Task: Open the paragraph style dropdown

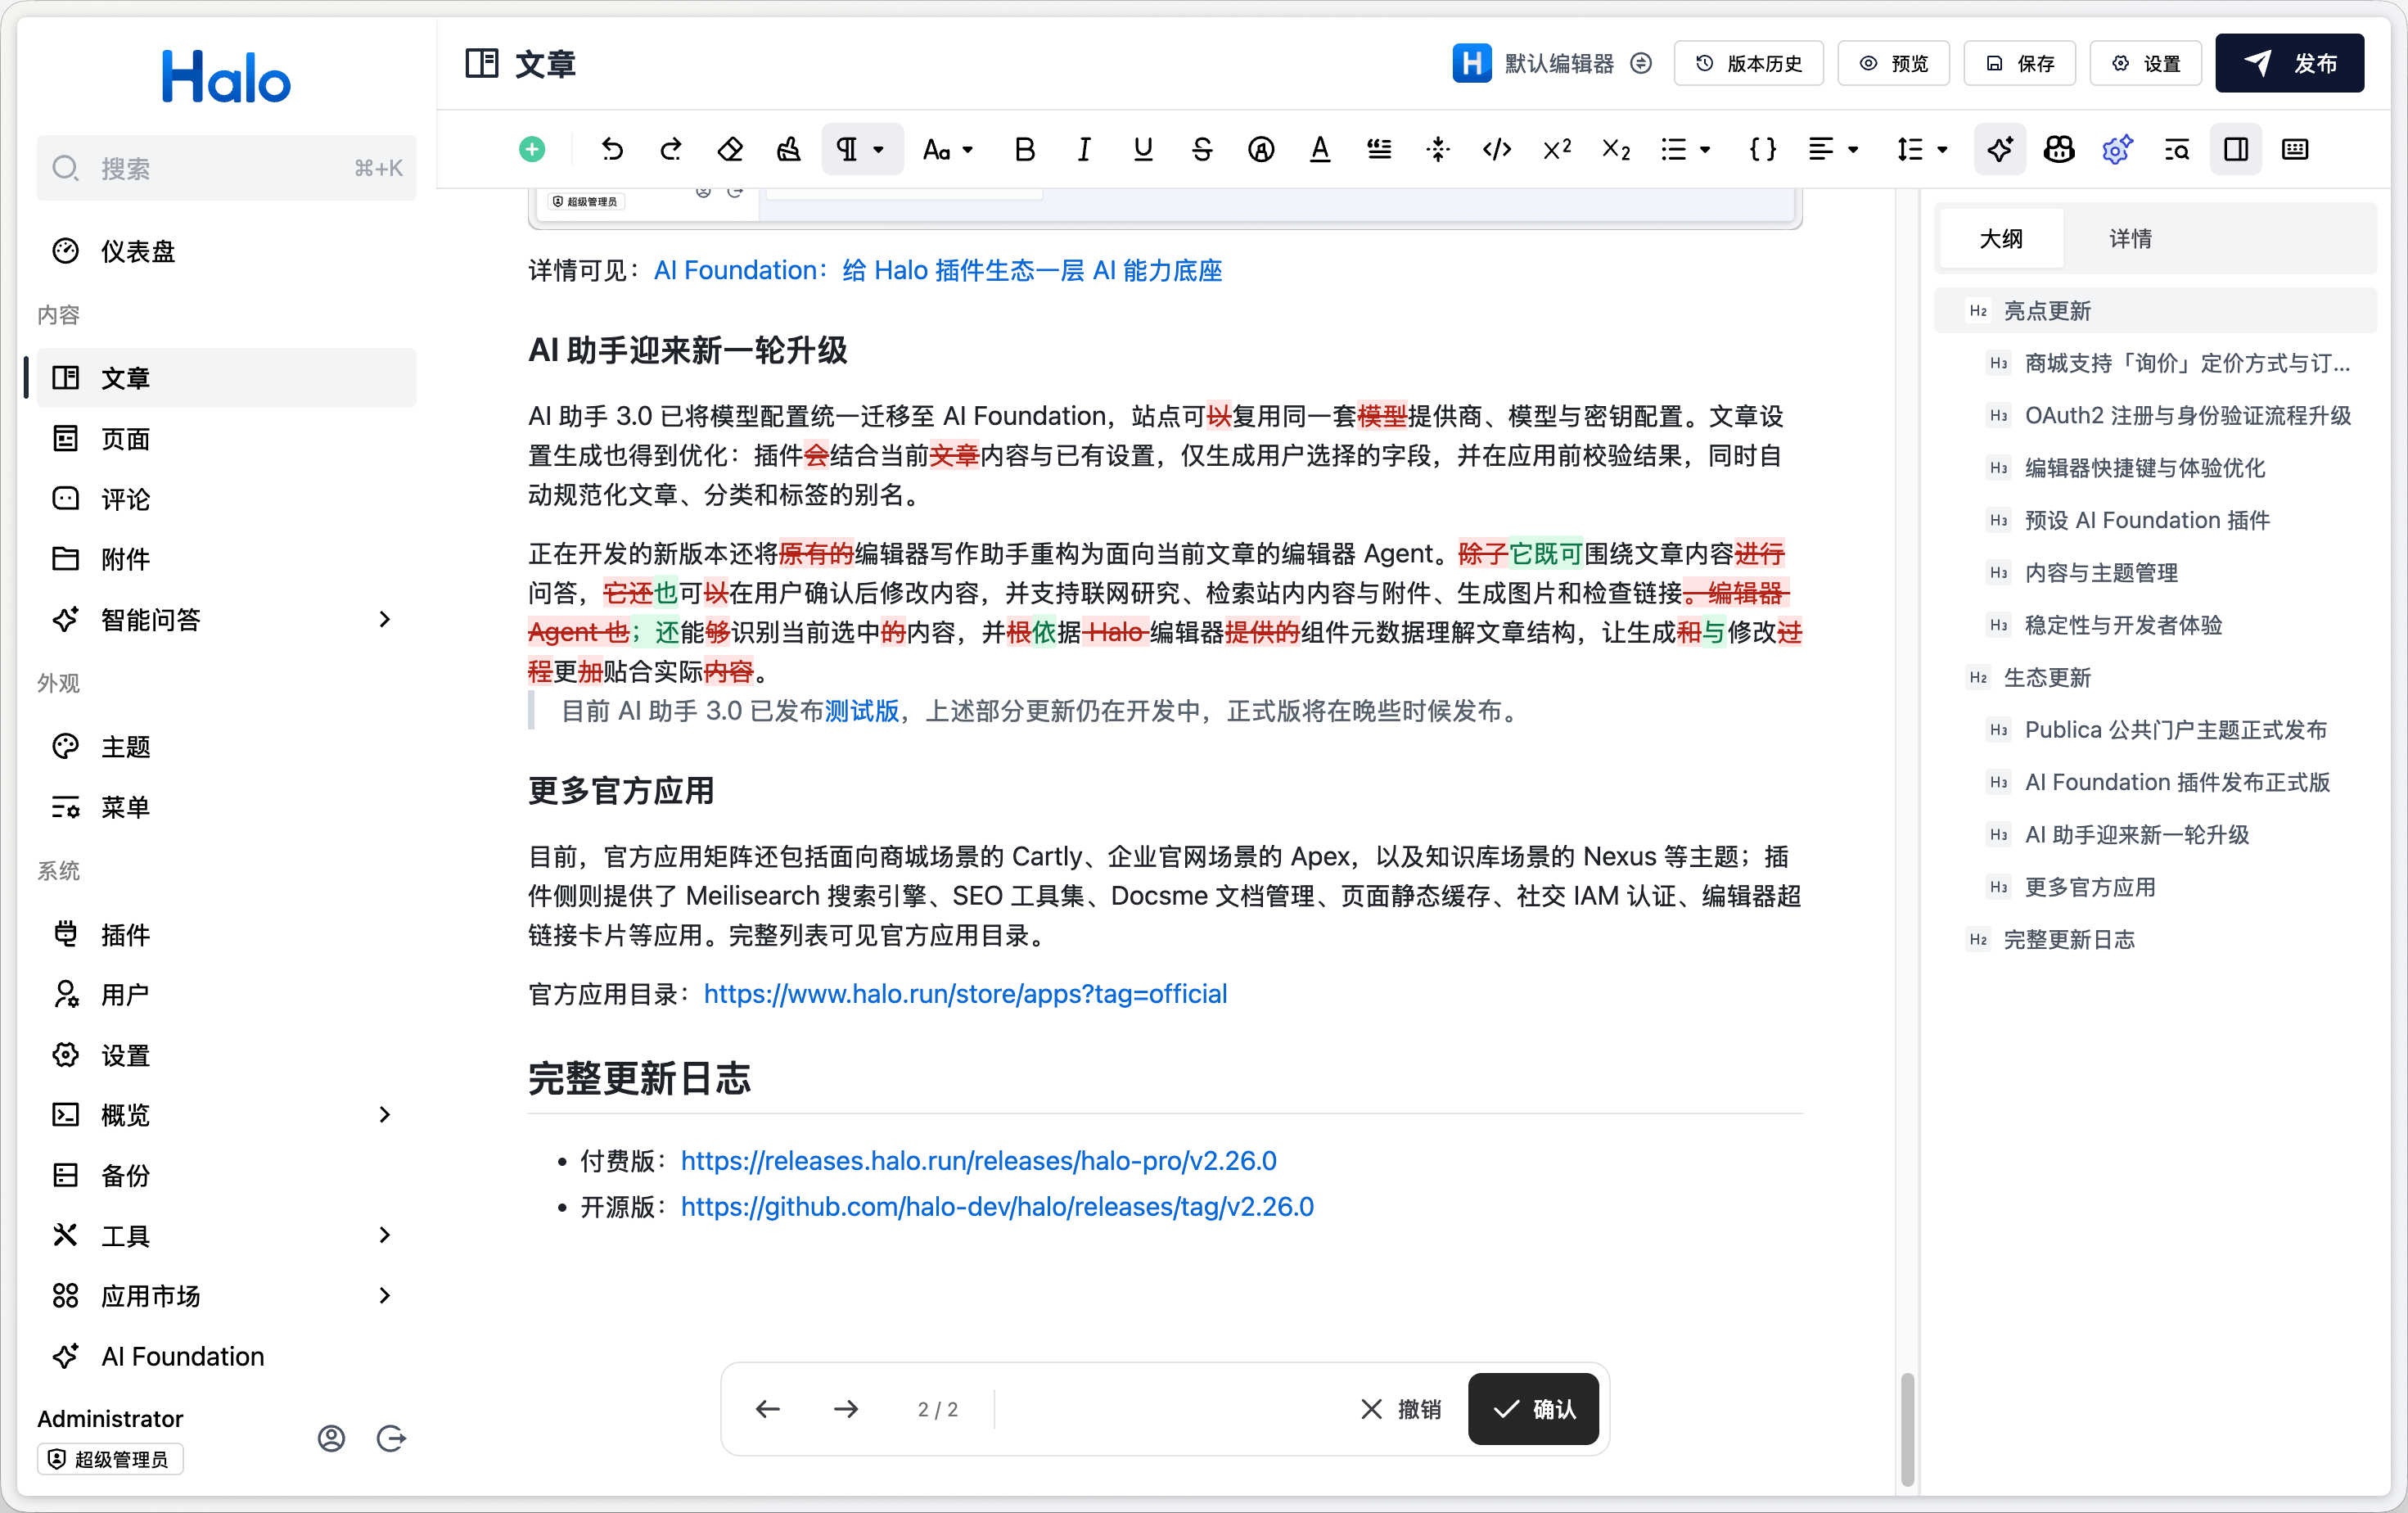Action: click(862, 150)
